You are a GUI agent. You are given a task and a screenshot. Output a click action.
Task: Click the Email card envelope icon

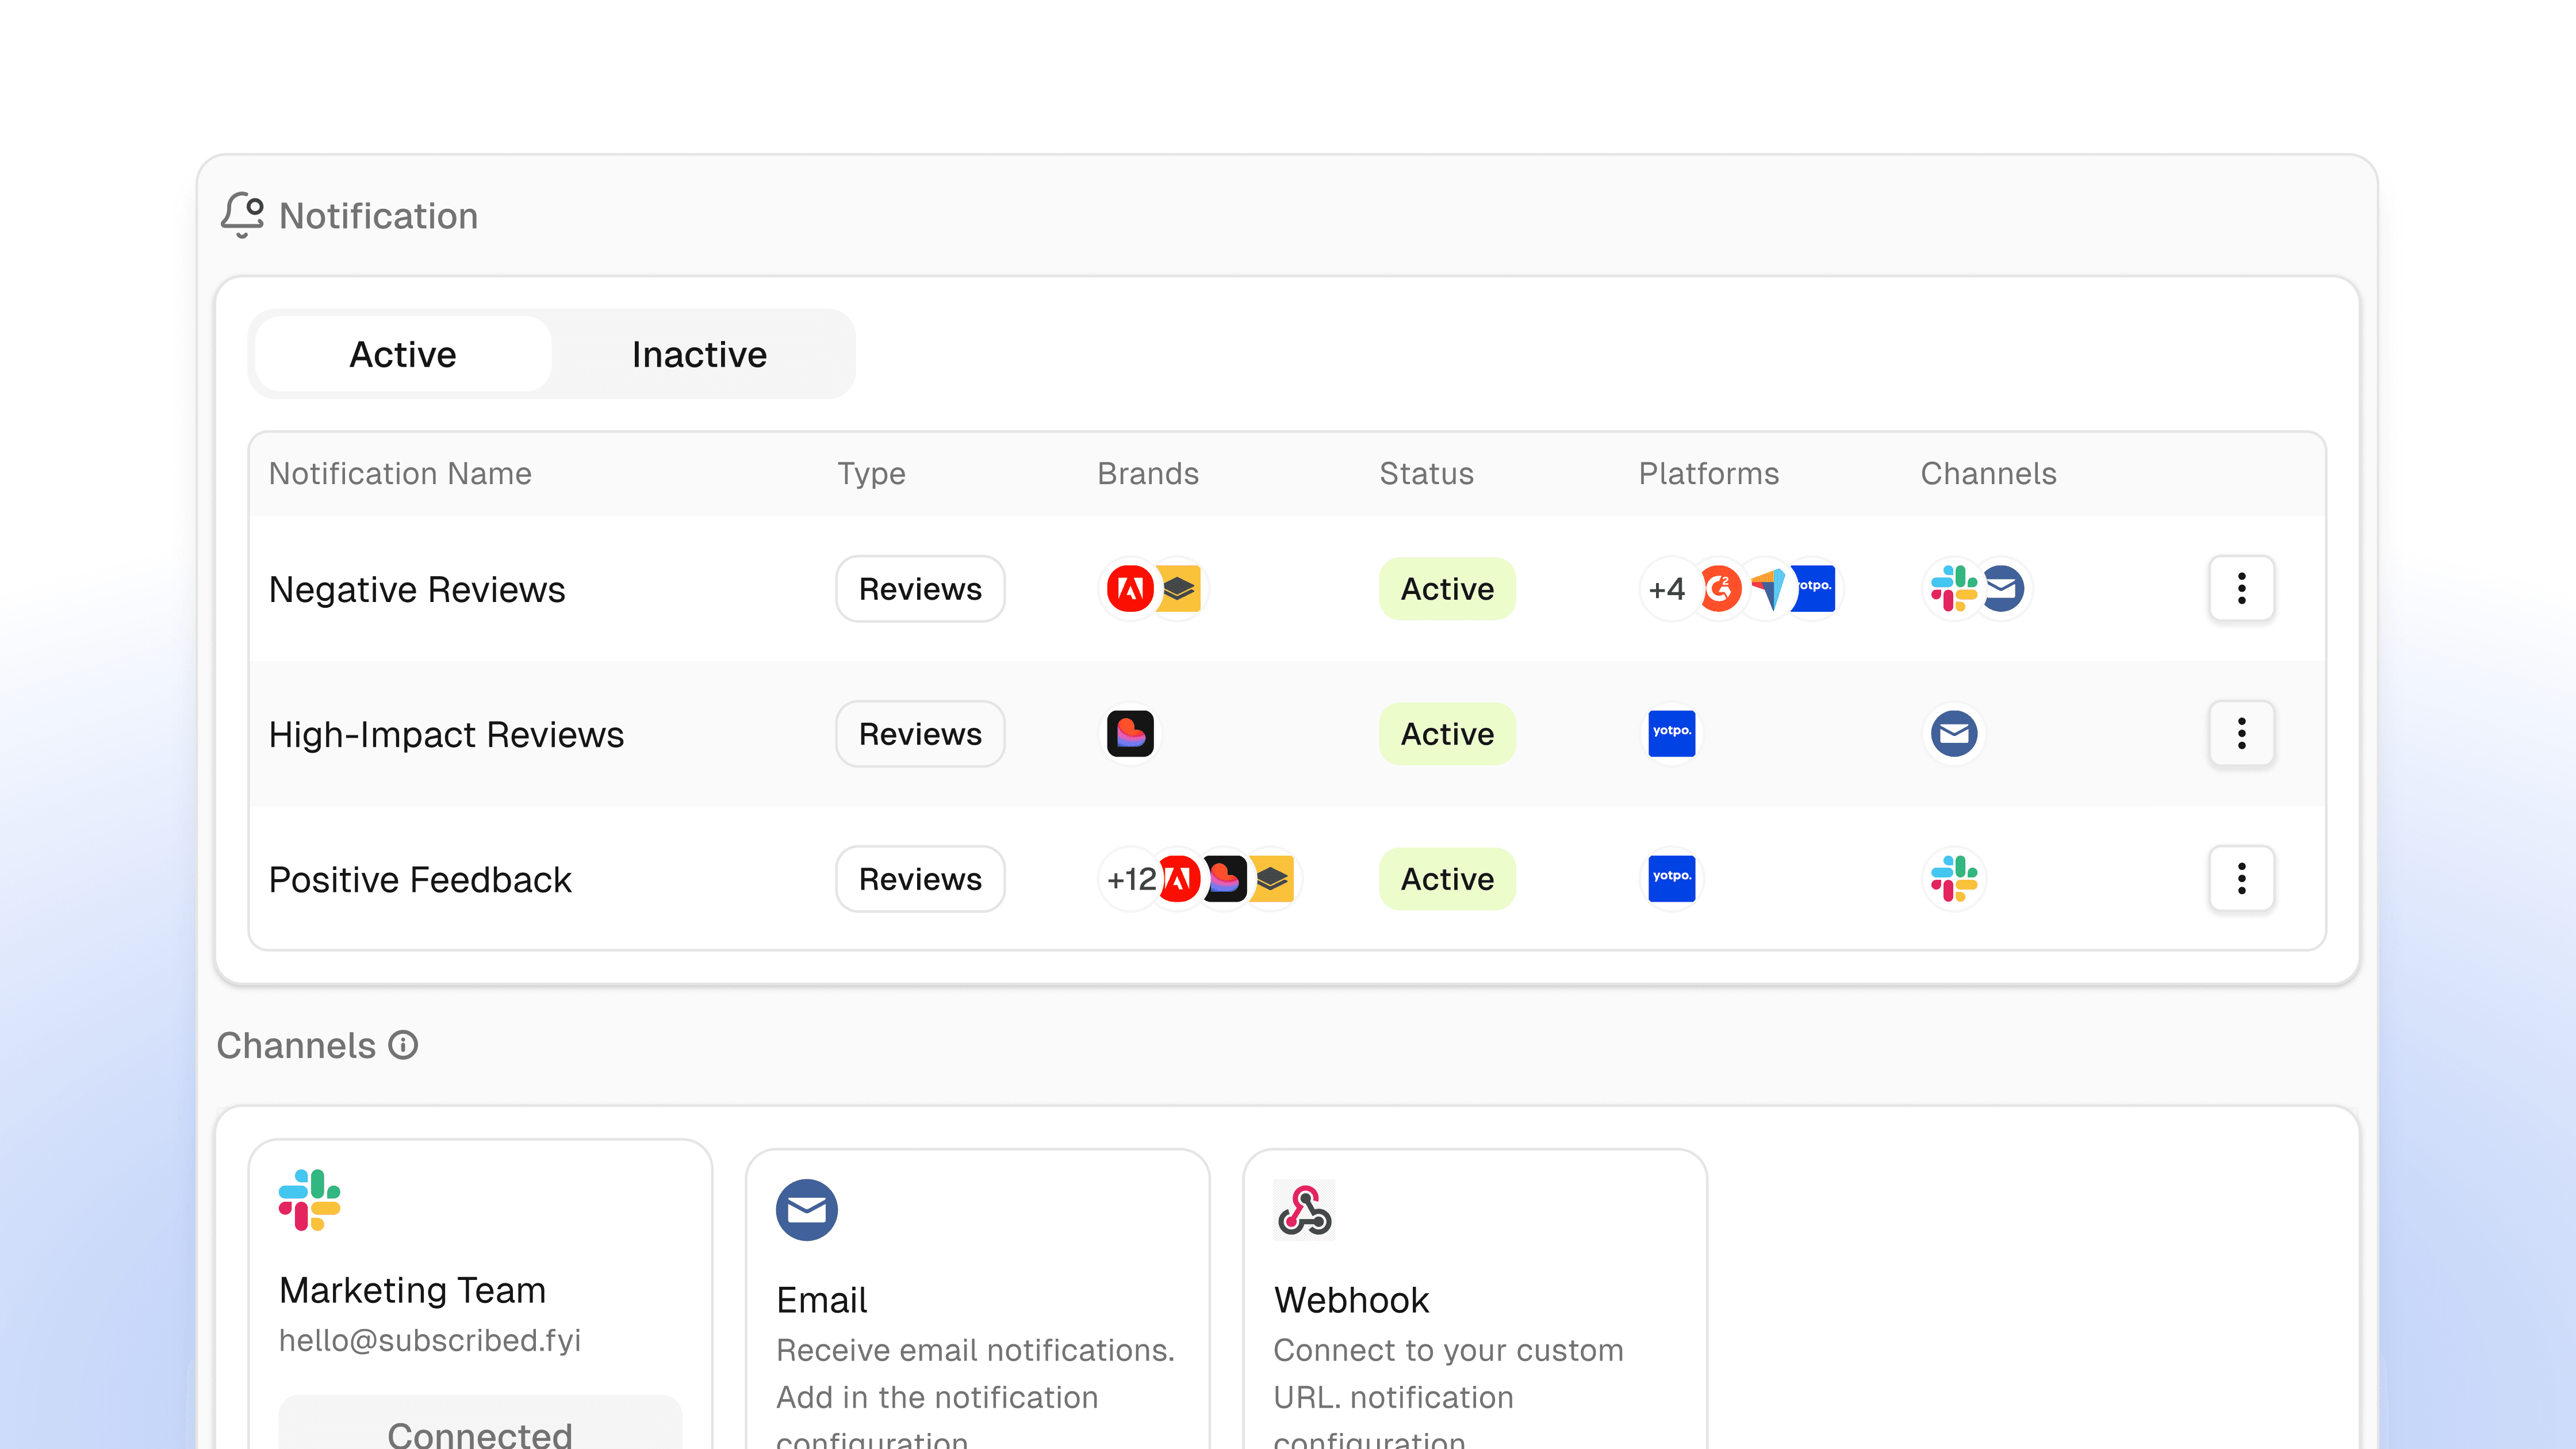[x=806, y=1210]
